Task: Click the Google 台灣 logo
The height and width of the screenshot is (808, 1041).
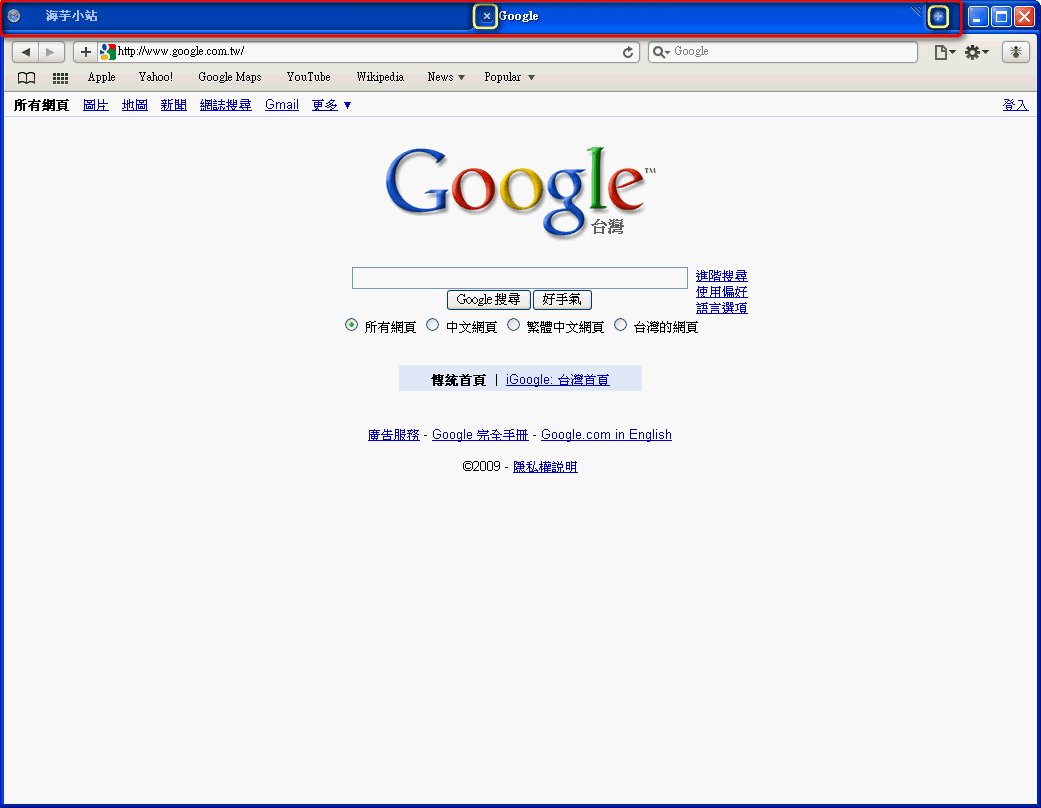Action: click(520, 192)
